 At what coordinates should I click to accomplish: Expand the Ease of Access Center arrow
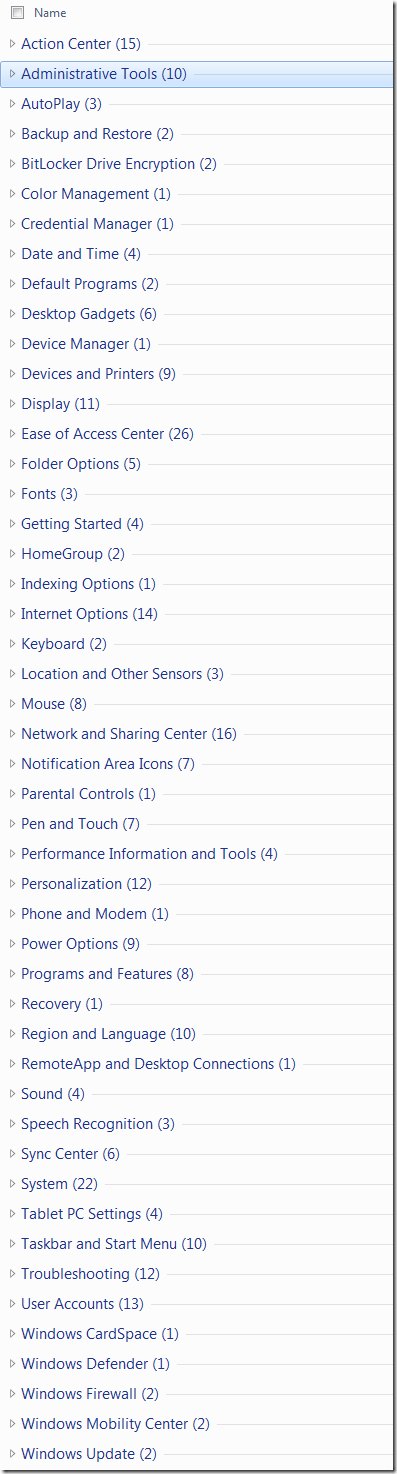pos(12,434)
